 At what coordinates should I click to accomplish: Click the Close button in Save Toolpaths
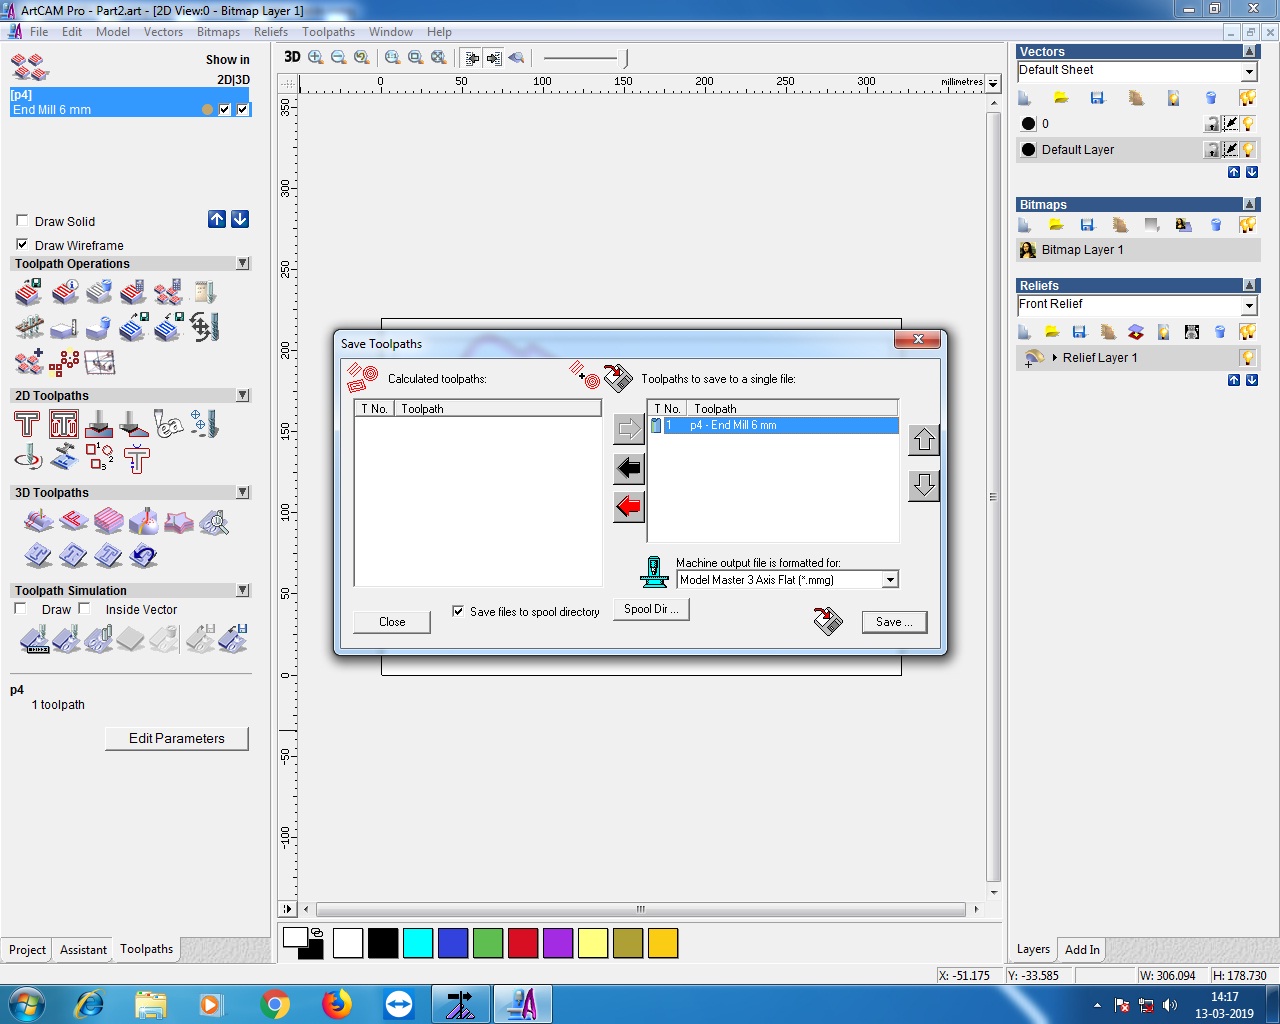tap(392, 622)
